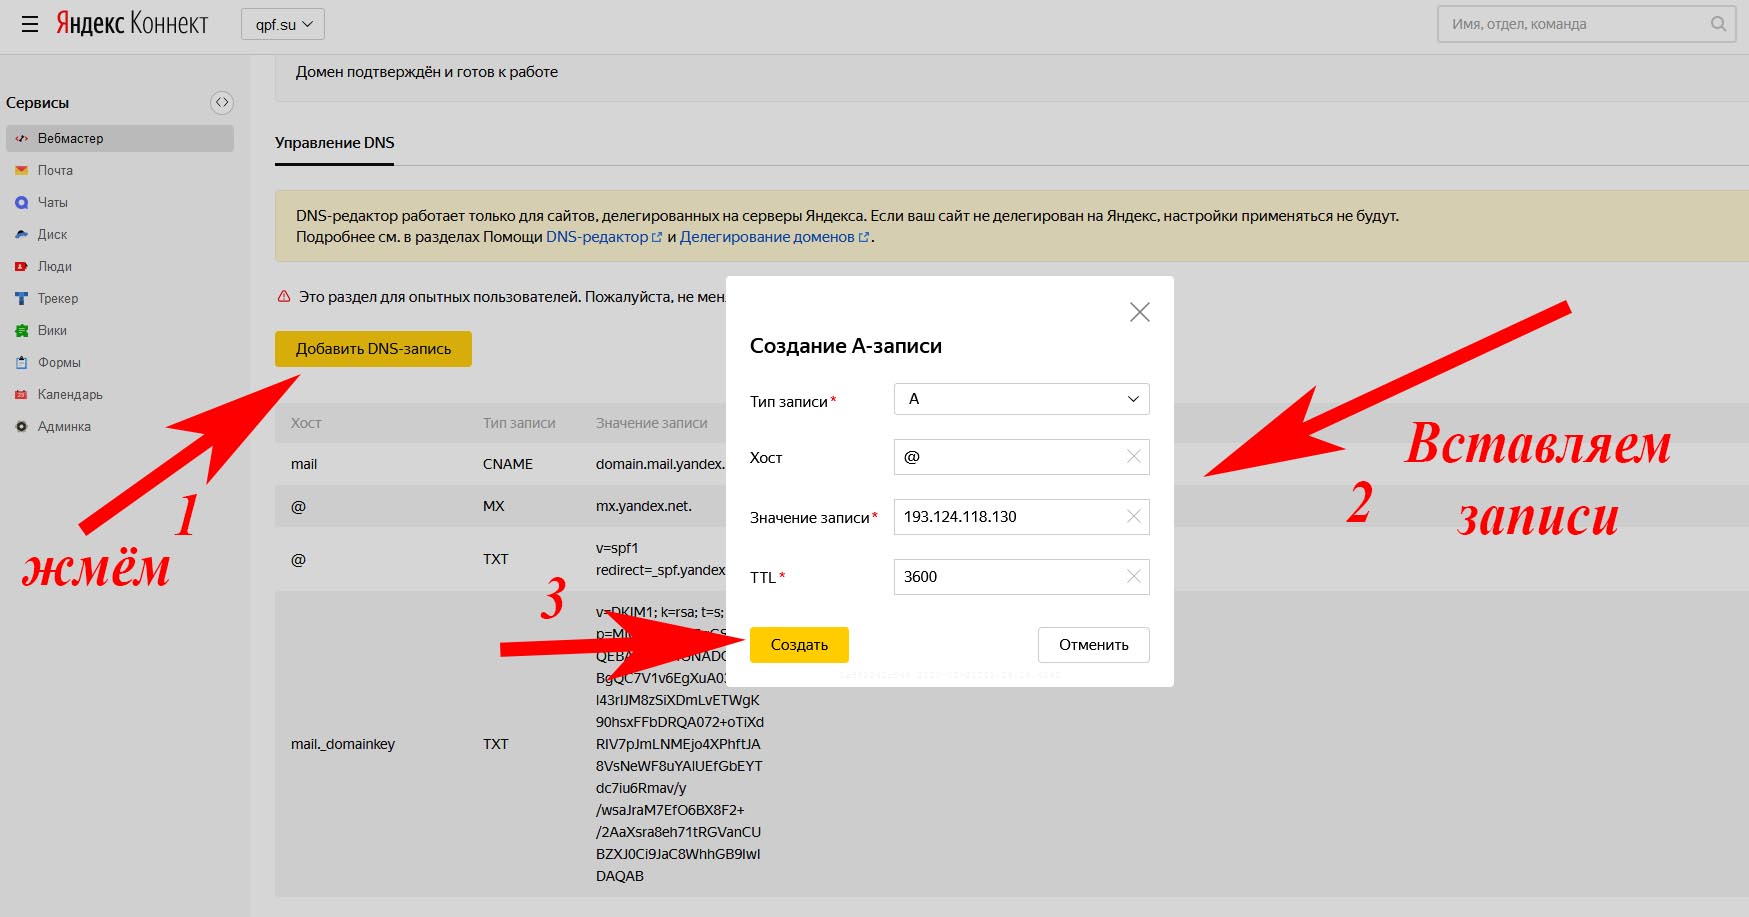Click the Почта envelope icon
This screenshot has width=1749, height=917.
click(21, 170)
